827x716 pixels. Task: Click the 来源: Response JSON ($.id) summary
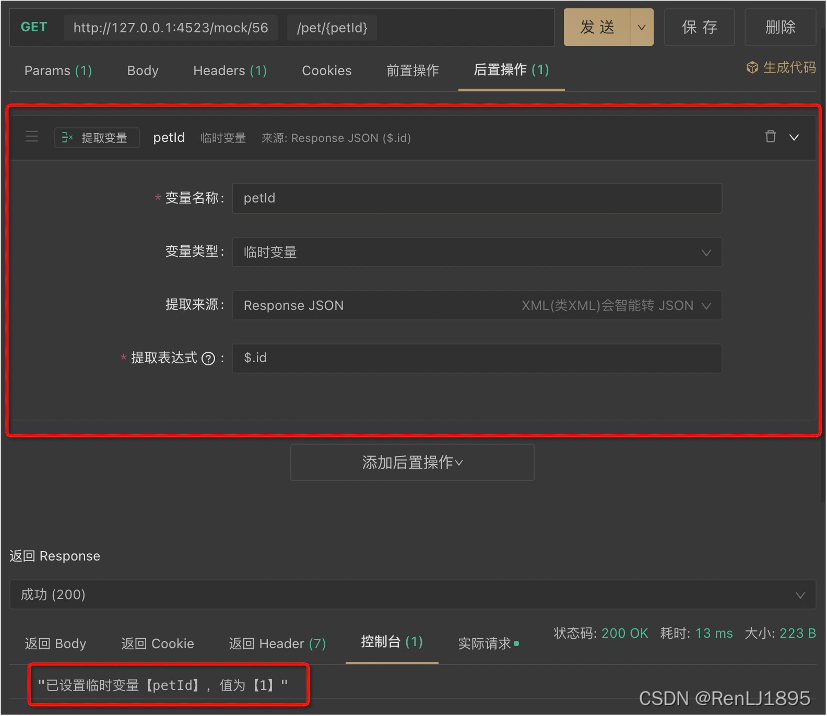point(336,138)
